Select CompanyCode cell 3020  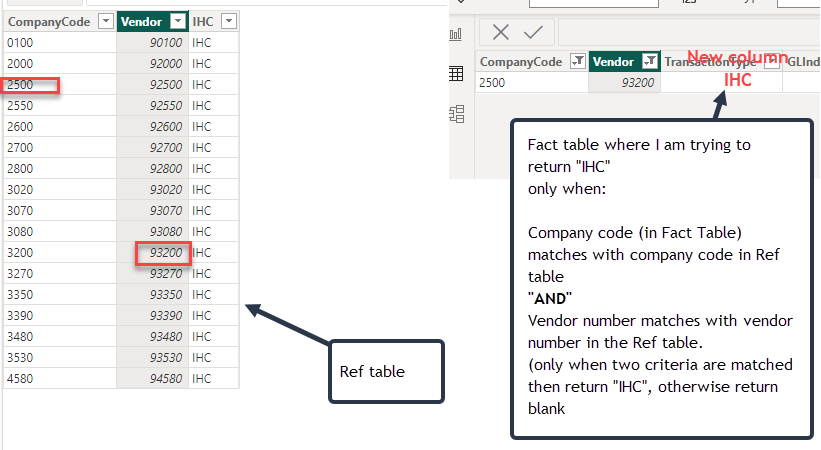[60, 189]
